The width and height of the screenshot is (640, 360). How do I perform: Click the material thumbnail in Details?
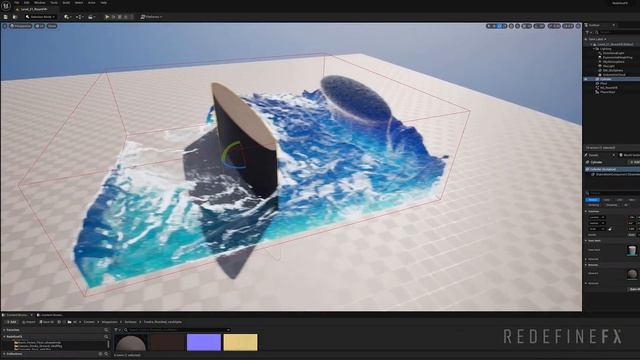[x=632, y=273]
